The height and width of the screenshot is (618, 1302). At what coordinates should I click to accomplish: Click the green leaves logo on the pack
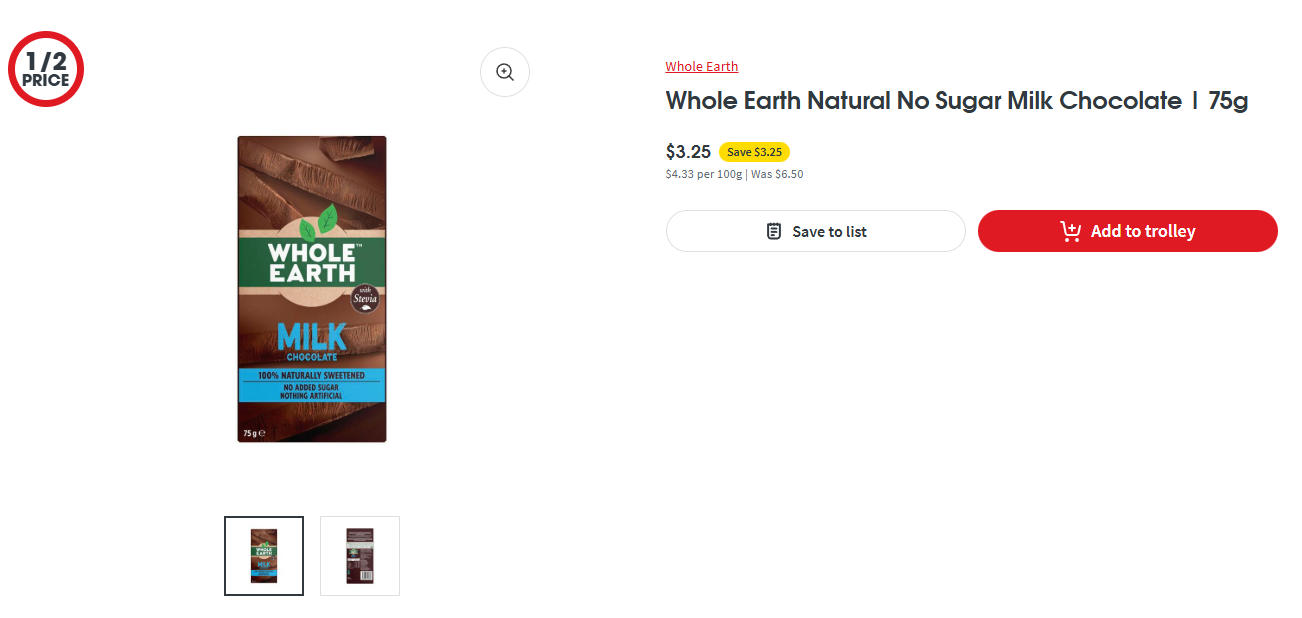(x=320, y=222)
